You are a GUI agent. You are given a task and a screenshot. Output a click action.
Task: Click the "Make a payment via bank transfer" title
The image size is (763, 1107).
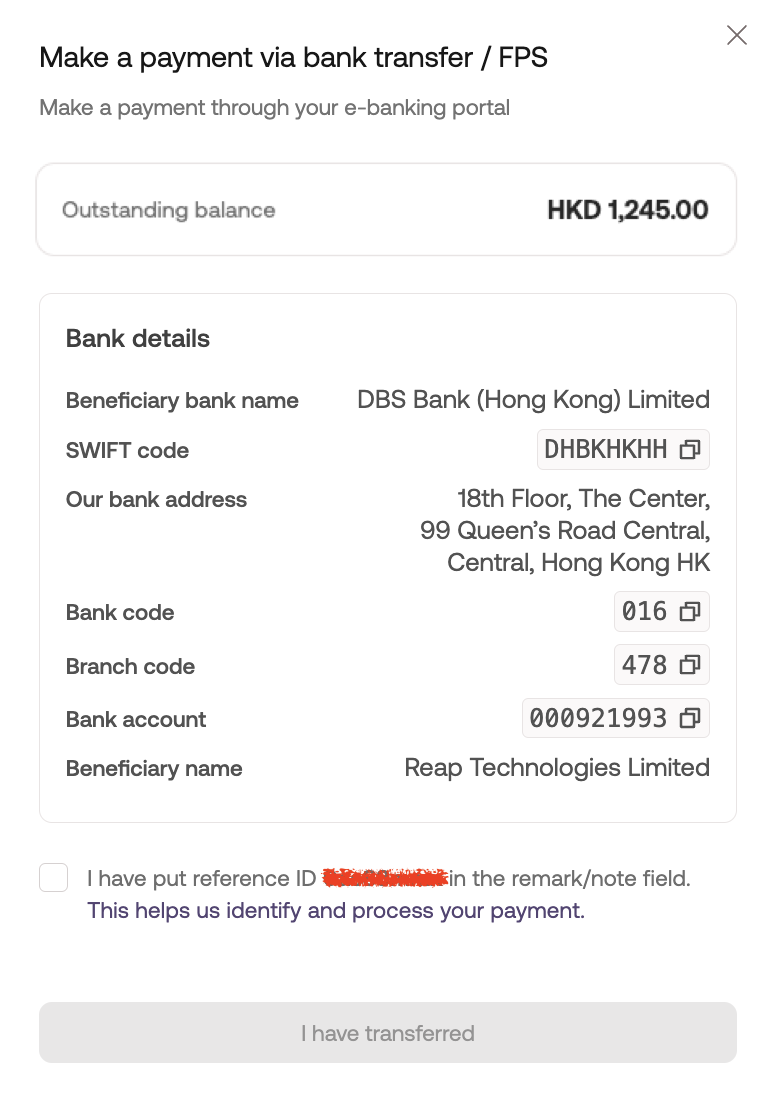pos(293,57)
